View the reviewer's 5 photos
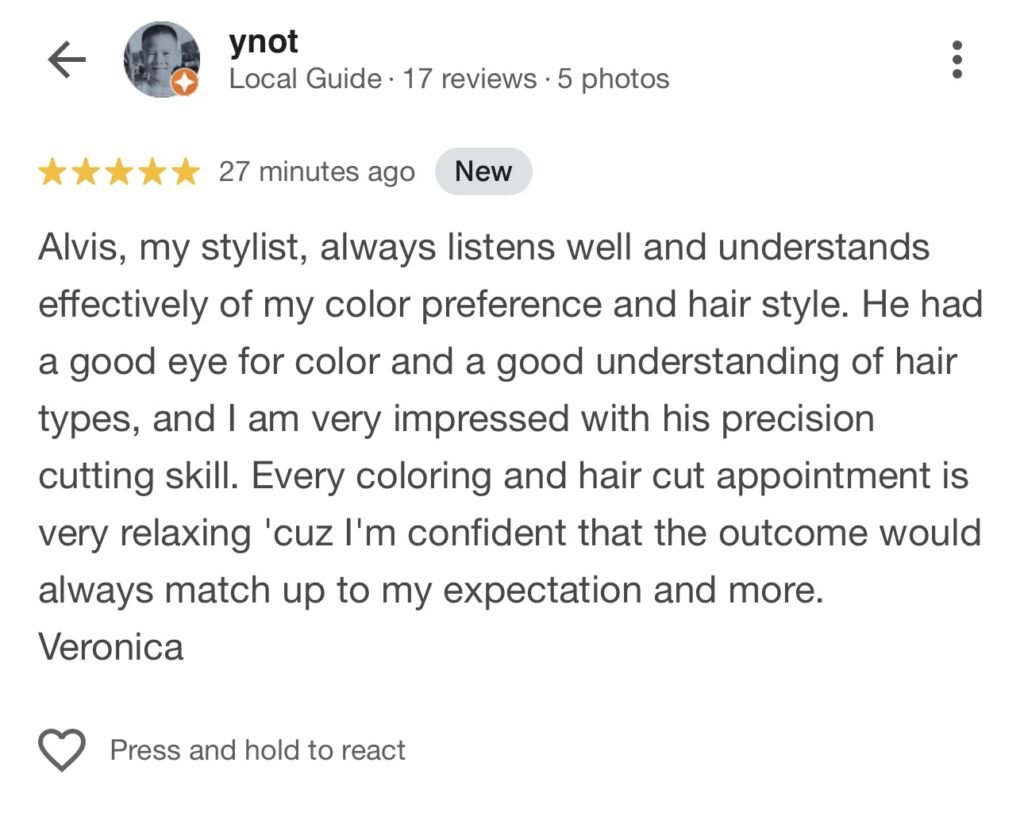Screen dimensions: 1024x828 613,79
